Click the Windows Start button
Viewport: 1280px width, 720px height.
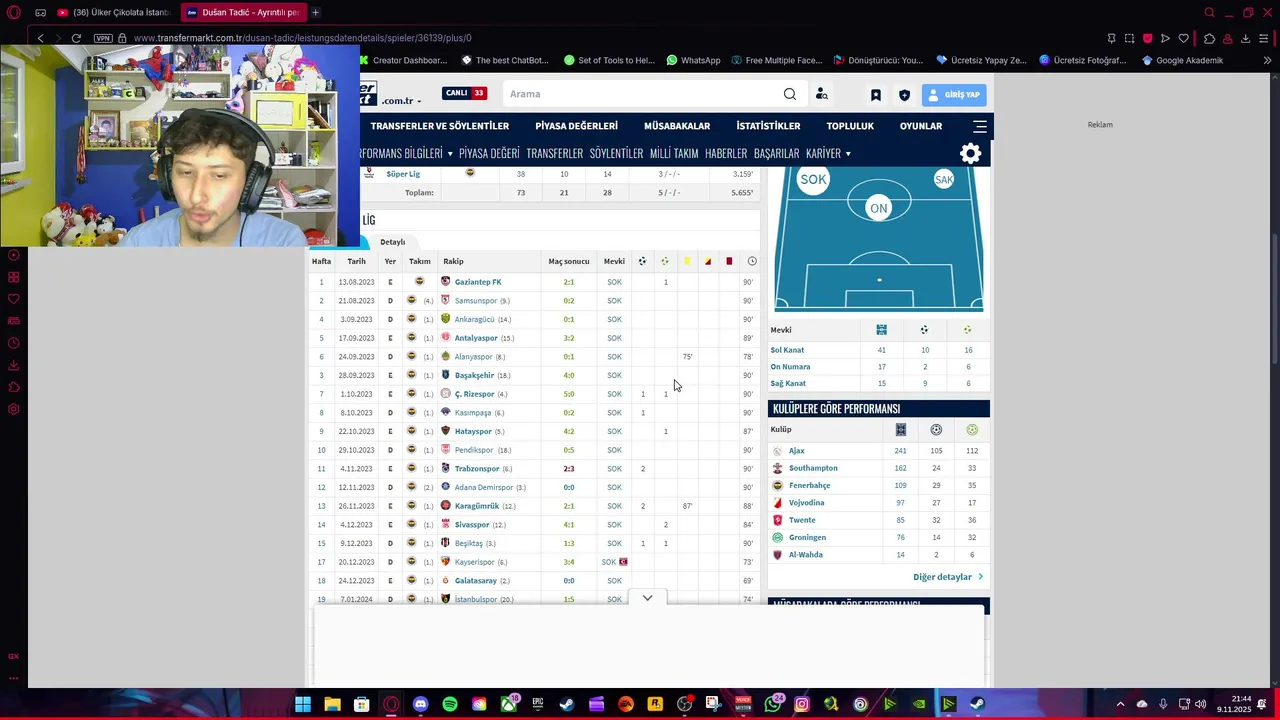303,704
